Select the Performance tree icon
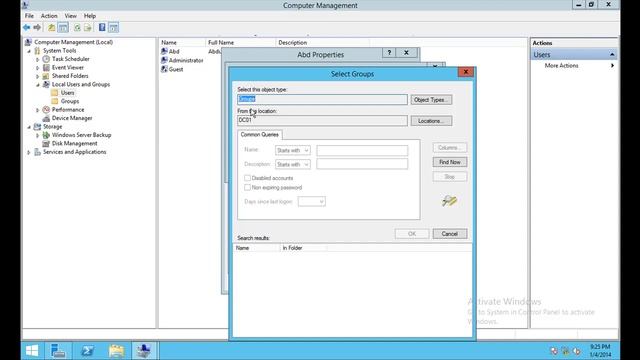Screen dimensions: 640x360 pyautogui.click(x=46, y=110)
